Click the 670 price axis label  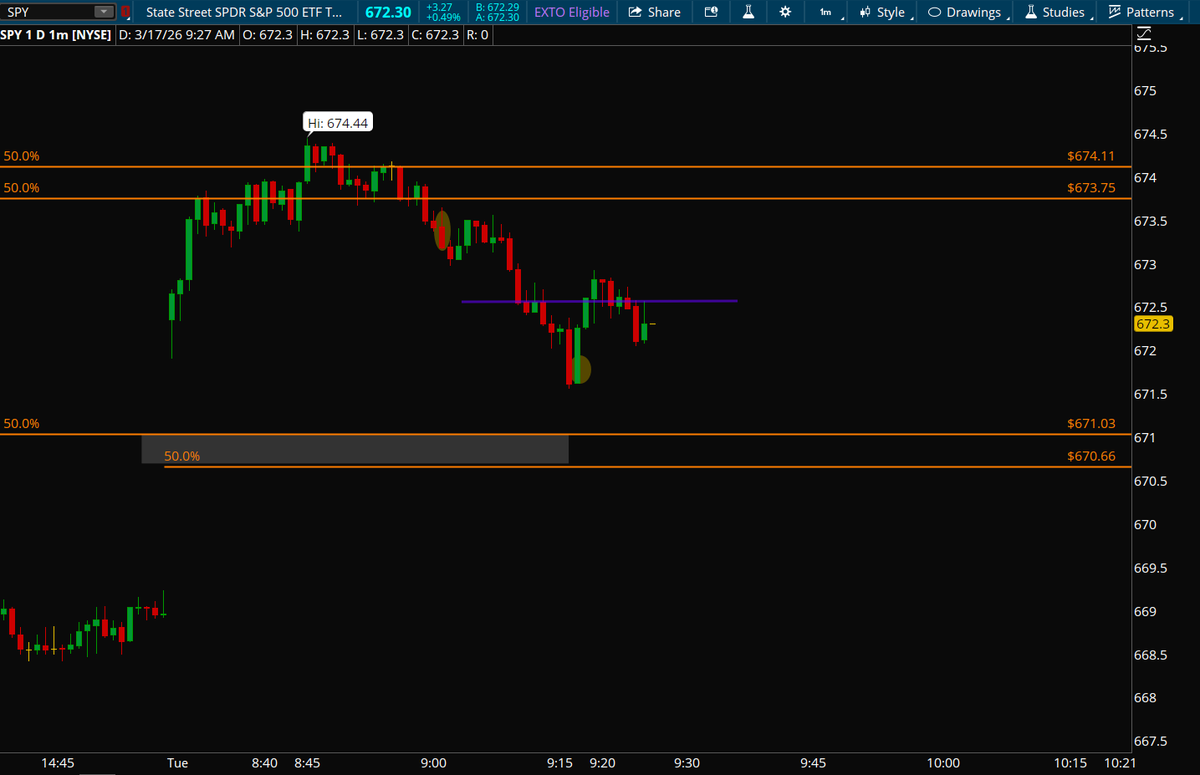pyautogui.click(x=1145, y=524)
